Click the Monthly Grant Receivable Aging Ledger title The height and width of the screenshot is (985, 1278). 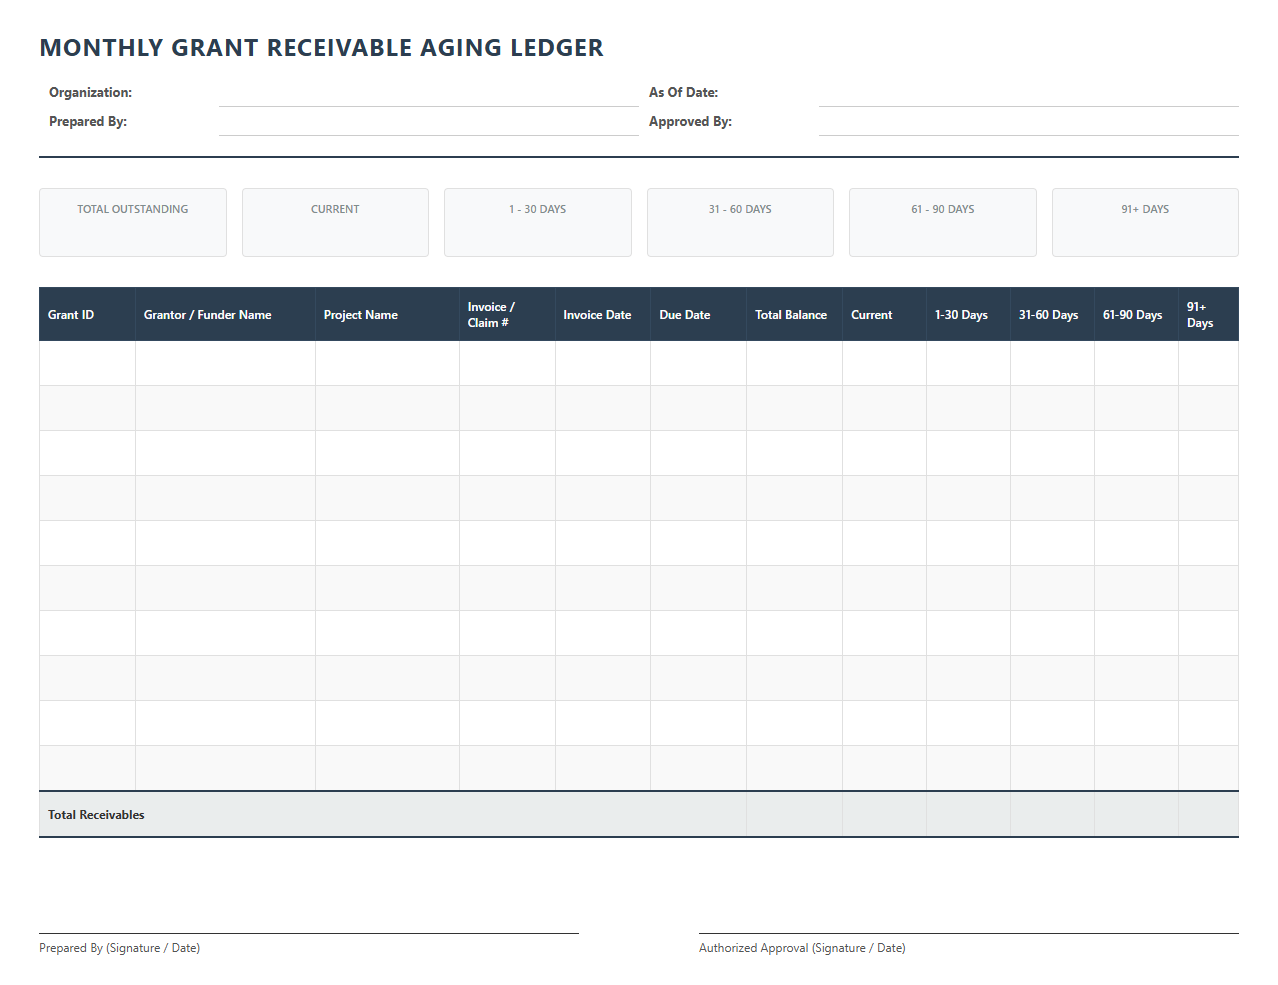(321, 48)
